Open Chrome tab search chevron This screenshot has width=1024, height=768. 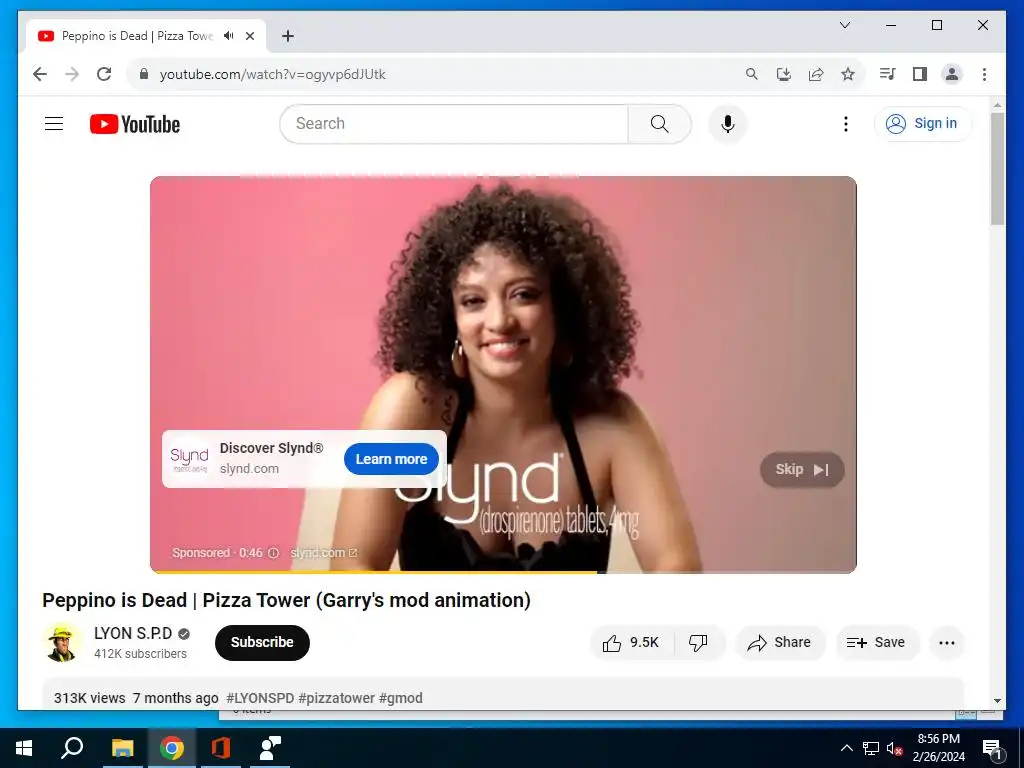844,25
